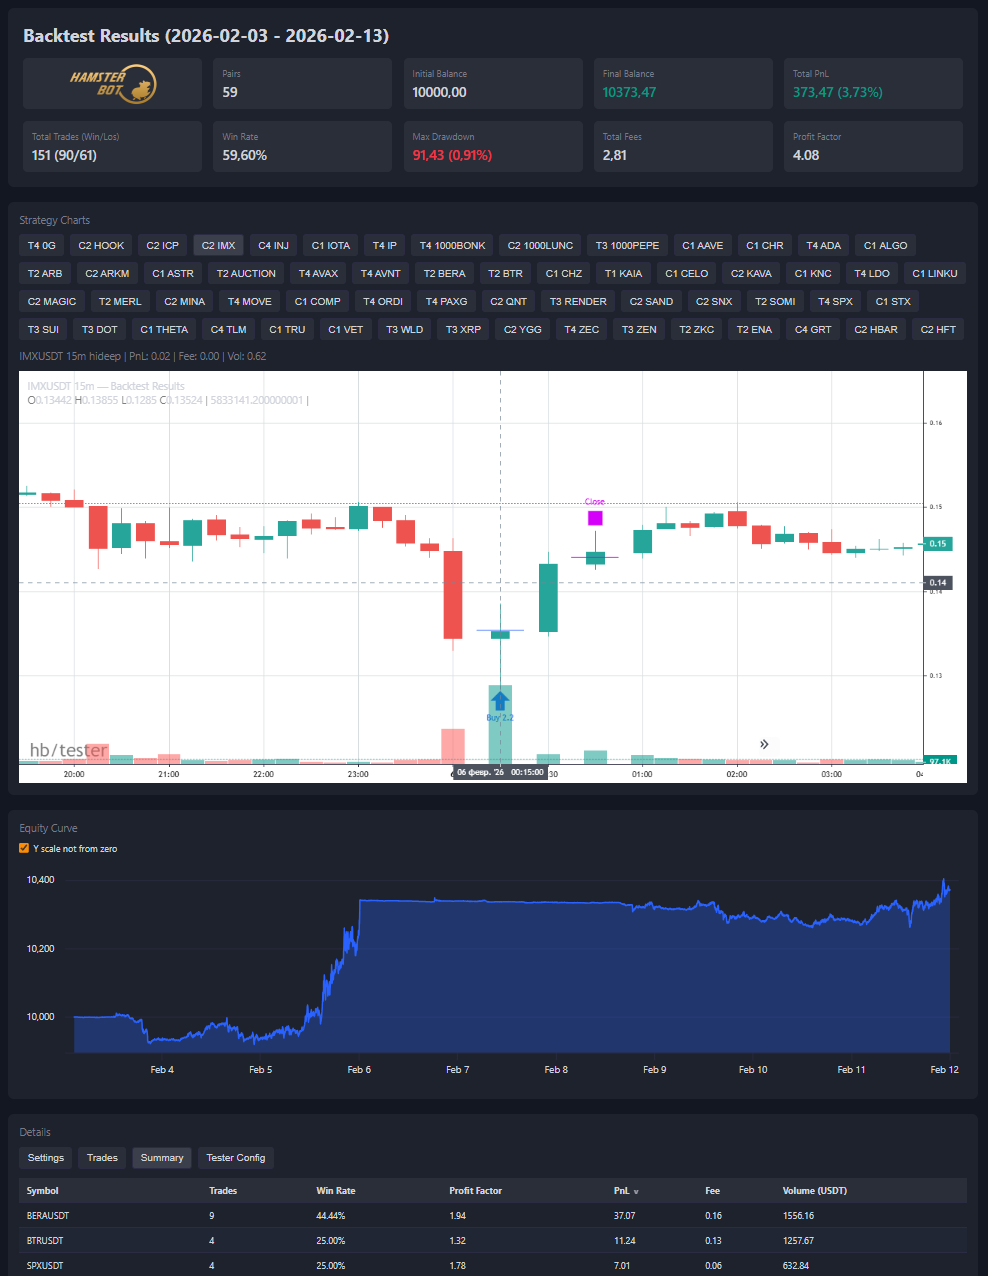
Task: Toggle Y scale not from zero checkbox
Action: 24,848
